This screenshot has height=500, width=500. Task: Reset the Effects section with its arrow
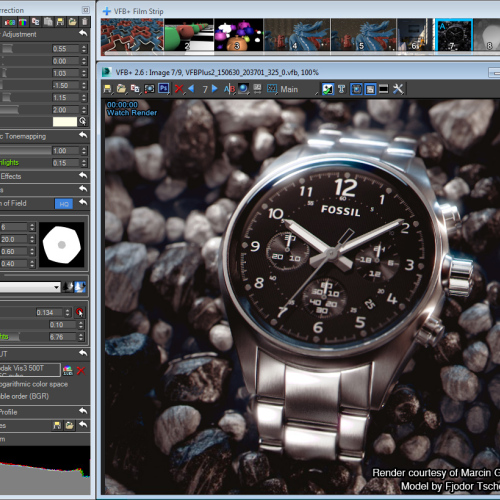point(83,175)
